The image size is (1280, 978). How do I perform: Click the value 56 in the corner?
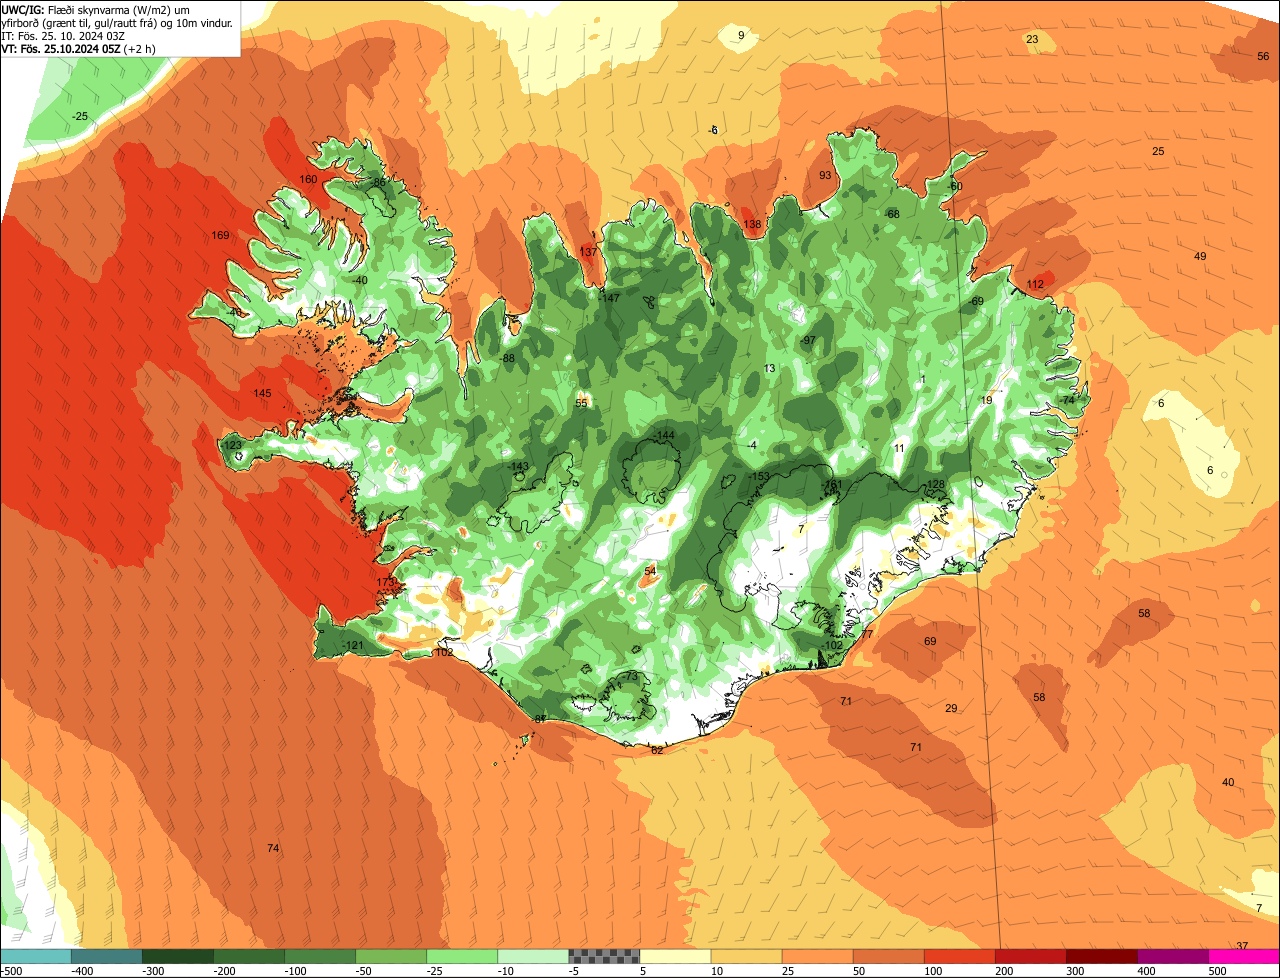(1263, 56)
